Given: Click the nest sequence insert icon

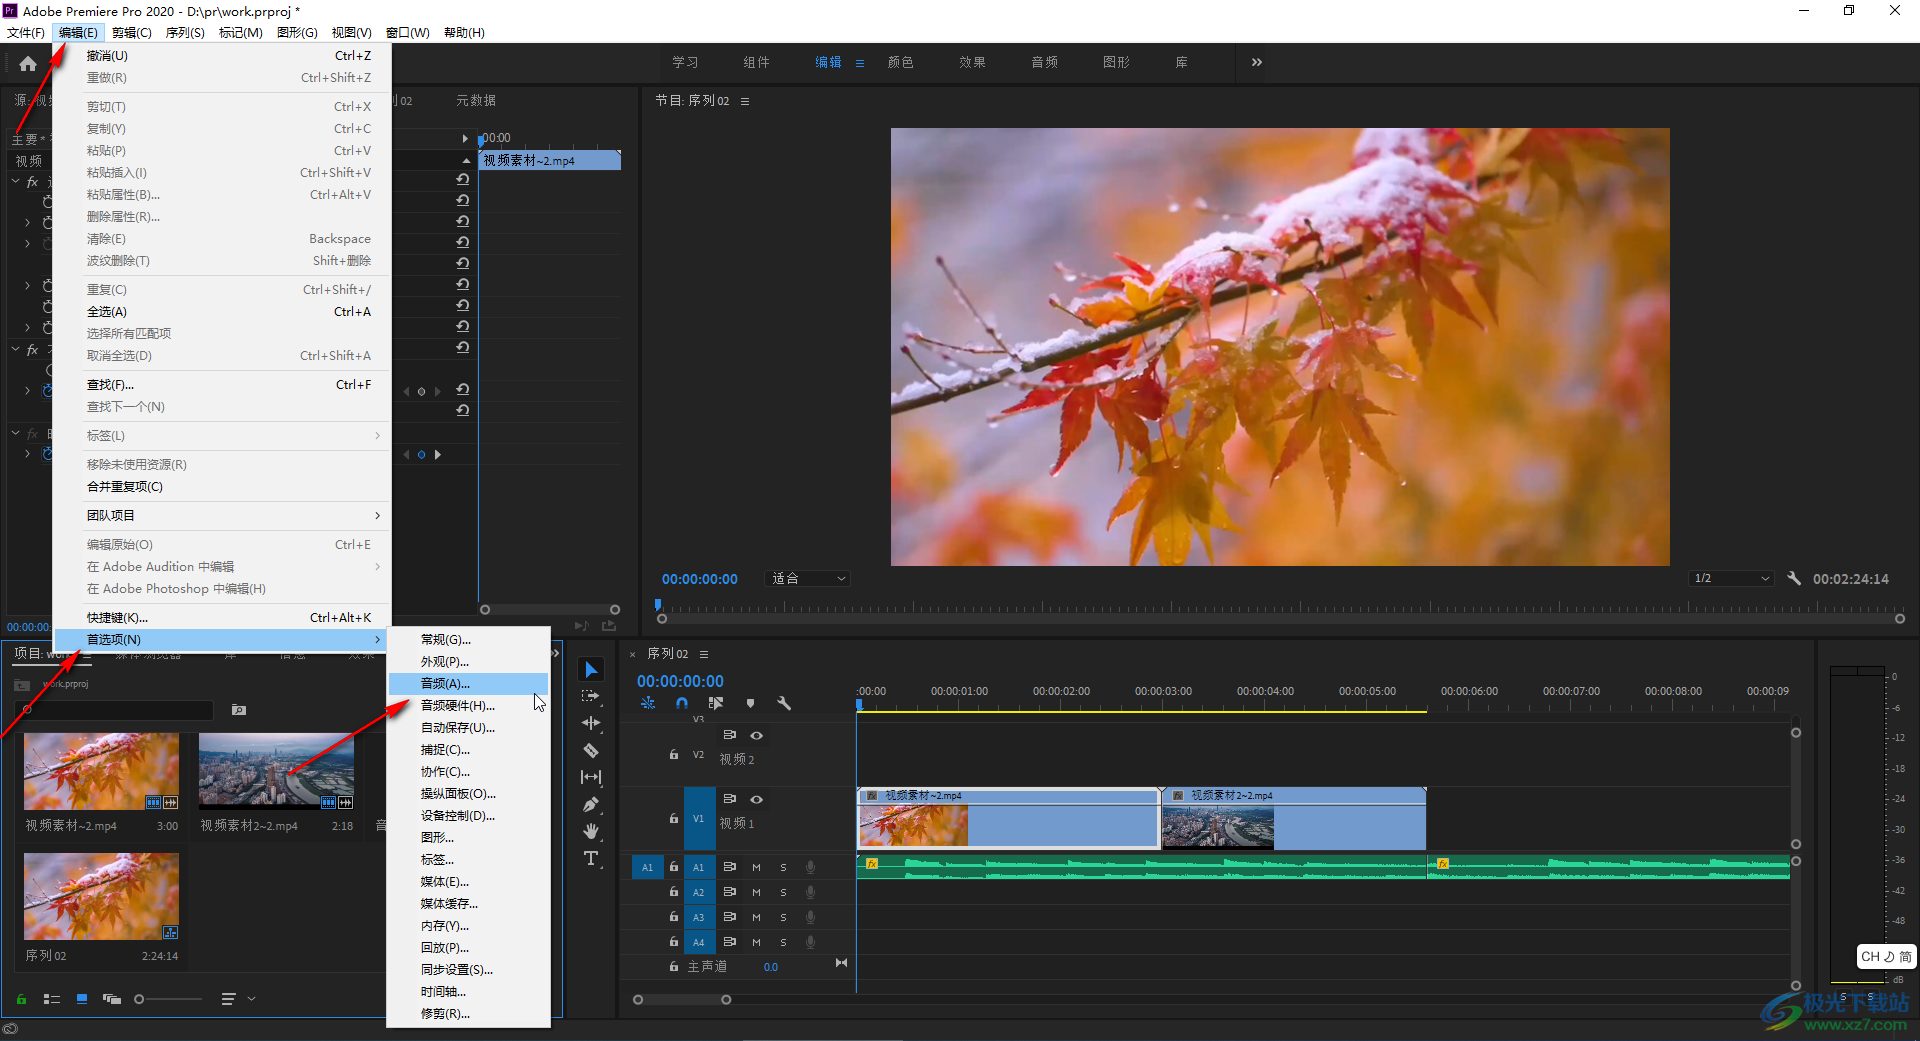Looking at the screenshot, I should [x=648, y=703].
